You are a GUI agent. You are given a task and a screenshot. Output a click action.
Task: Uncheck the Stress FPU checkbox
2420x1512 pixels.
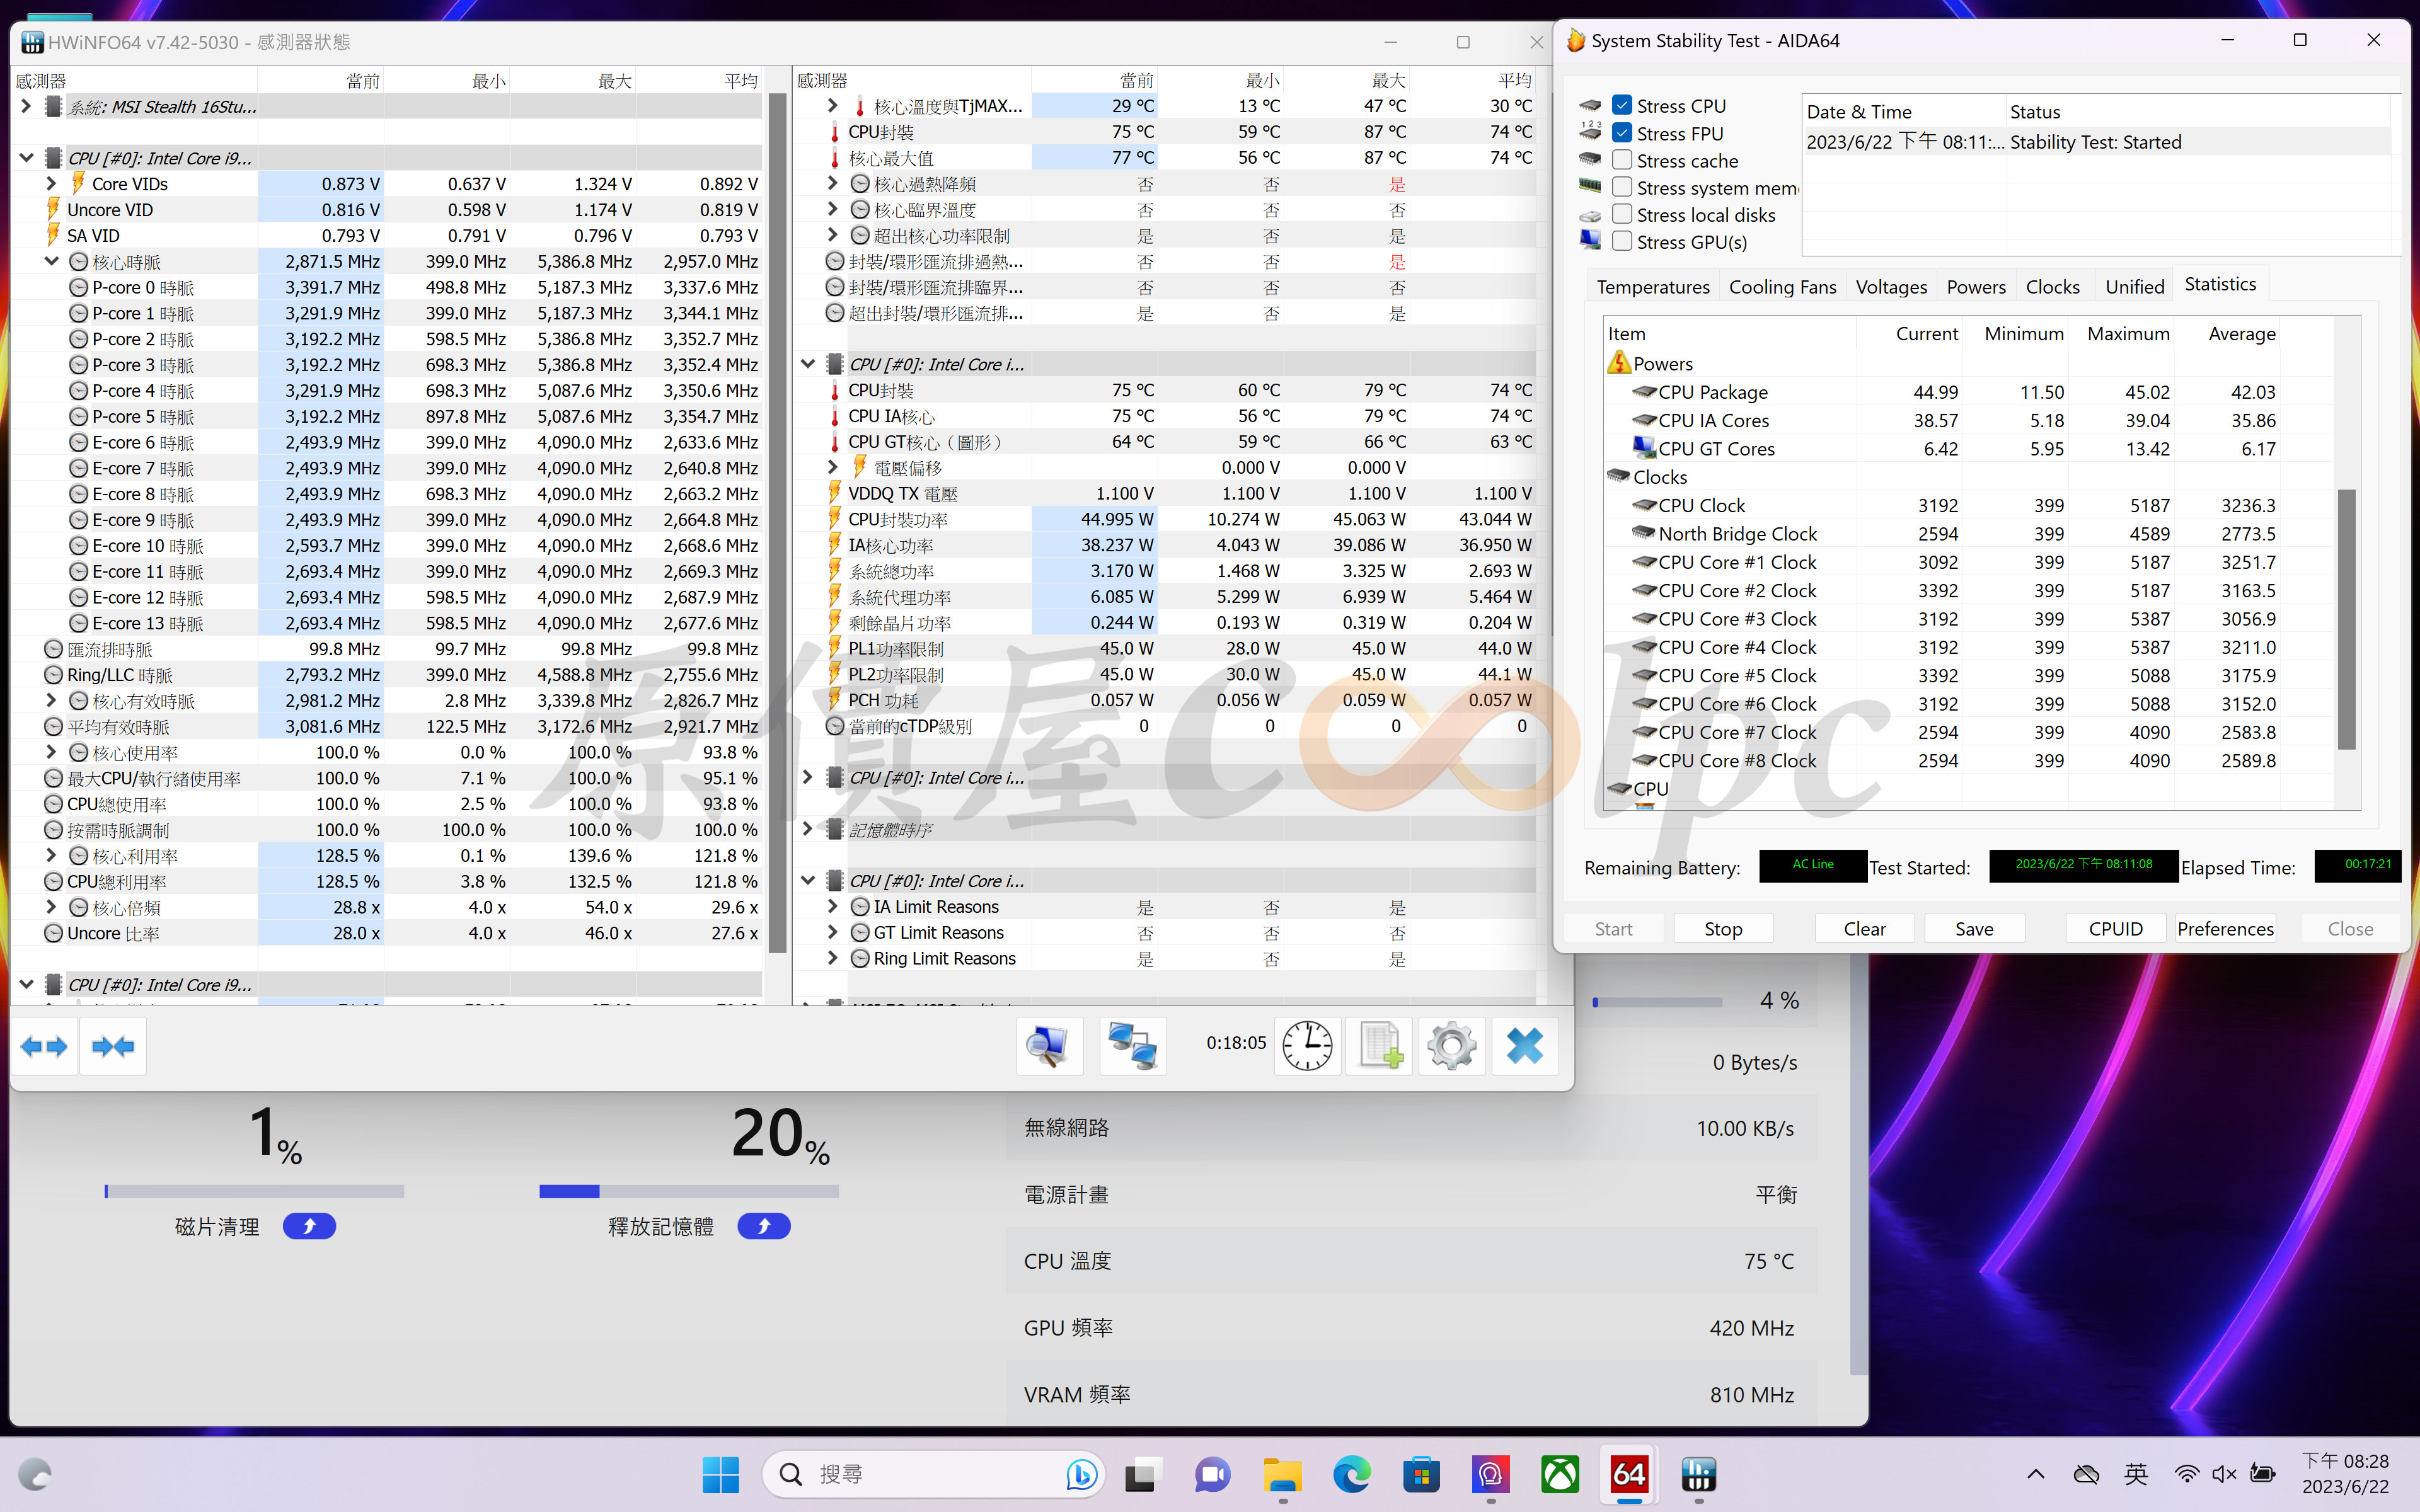click(1622, 133)
